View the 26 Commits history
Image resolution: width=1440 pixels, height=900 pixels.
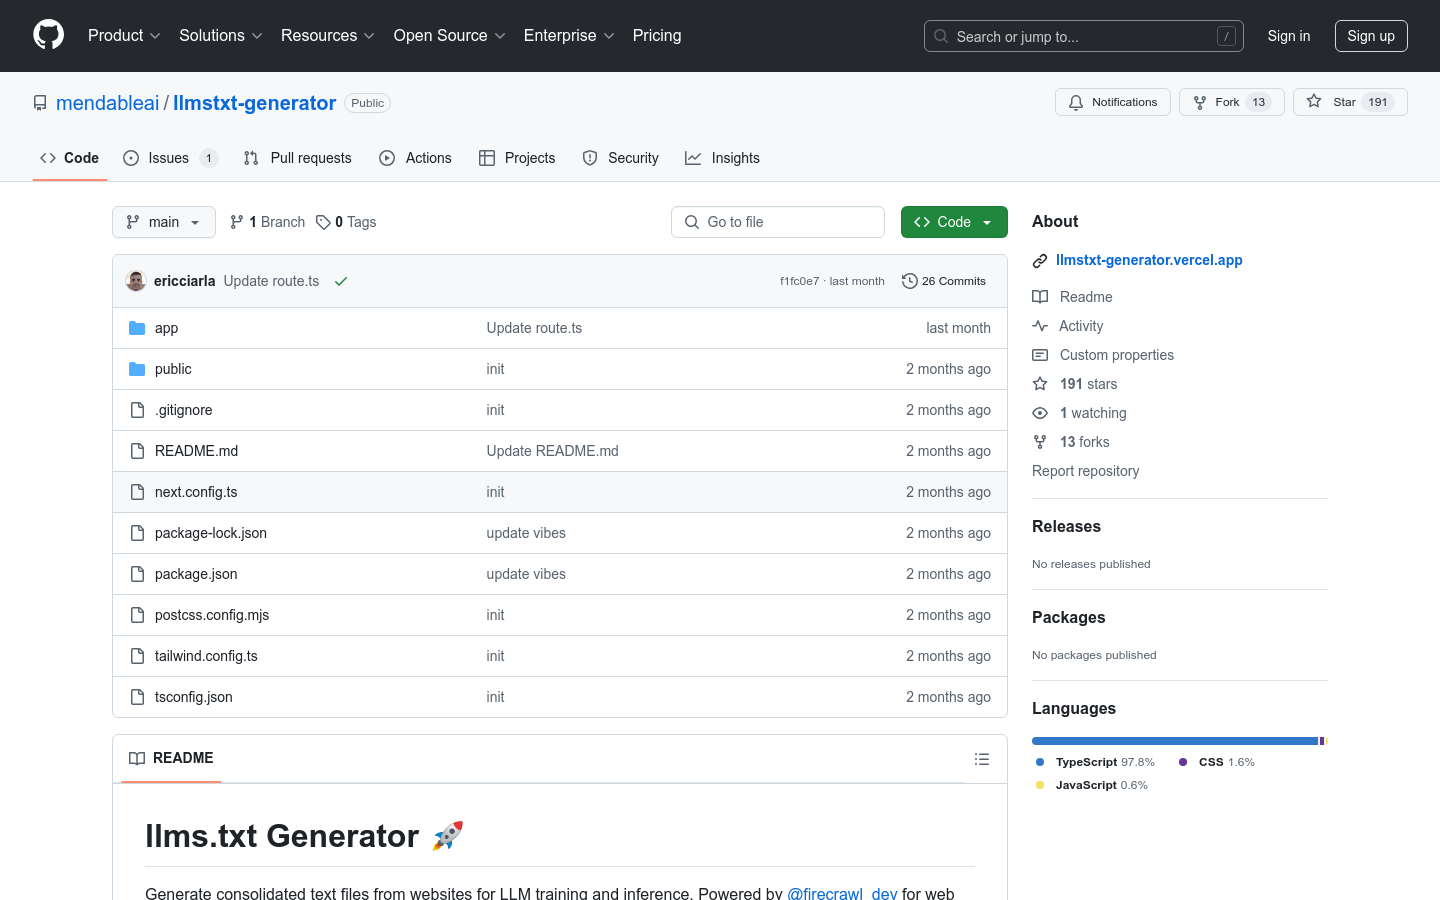[x=944, y=281]
